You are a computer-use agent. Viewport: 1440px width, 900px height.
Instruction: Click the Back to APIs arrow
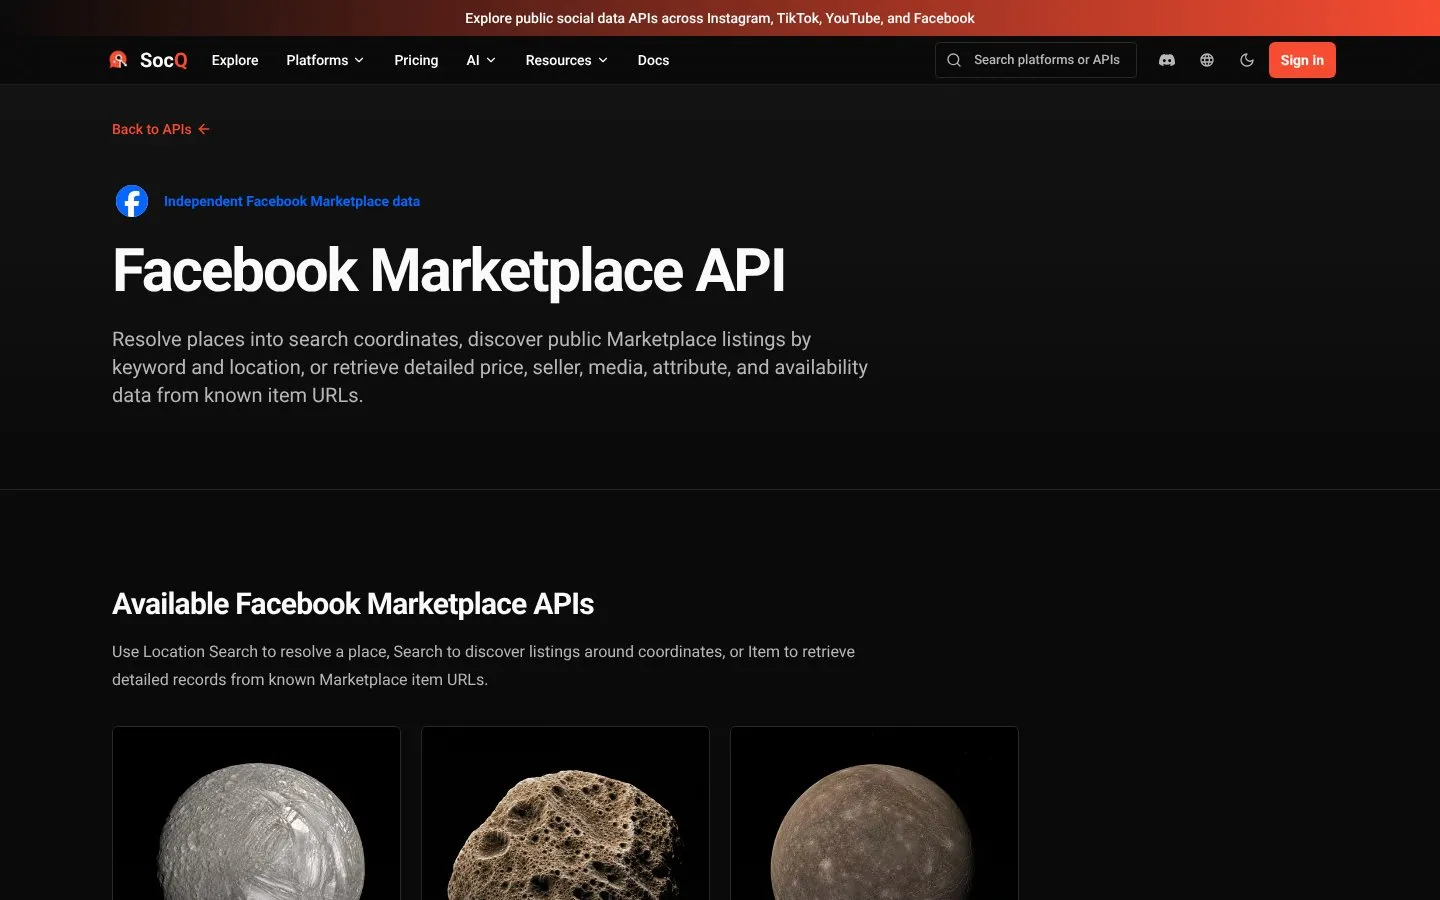(x=204, y=129)
